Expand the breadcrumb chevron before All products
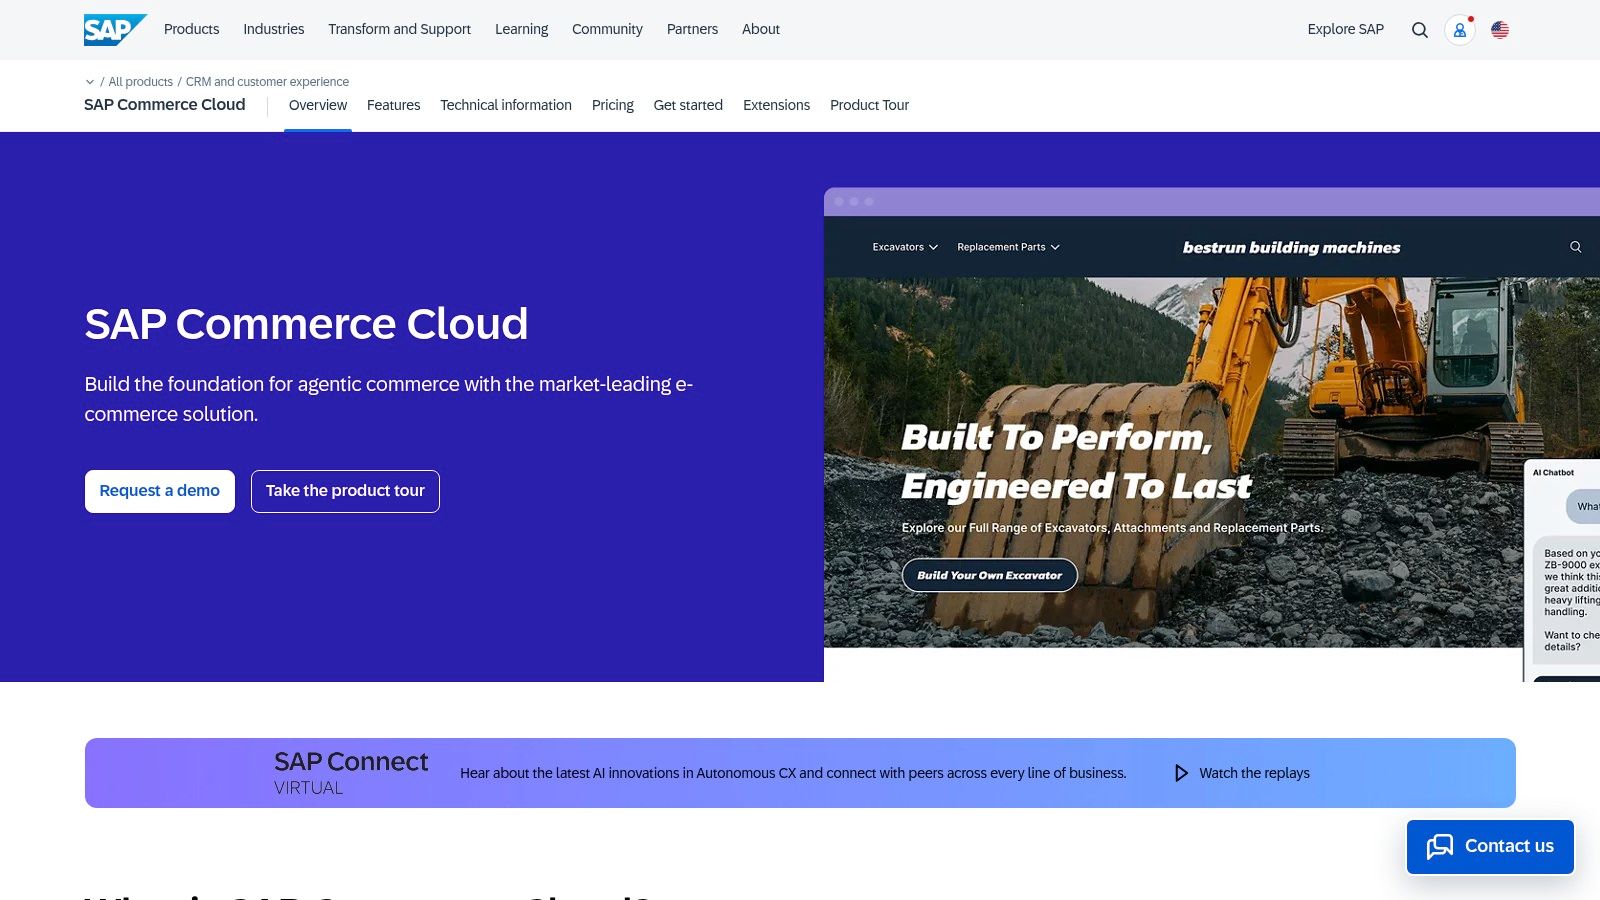Screen dimensions: 1600x900 coord(90,82)
